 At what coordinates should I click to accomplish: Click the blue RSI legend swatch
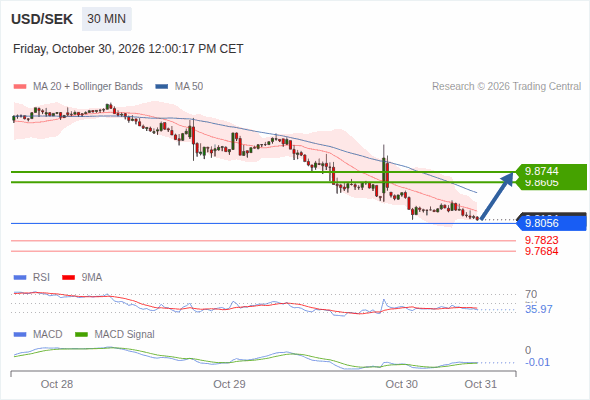20,278
